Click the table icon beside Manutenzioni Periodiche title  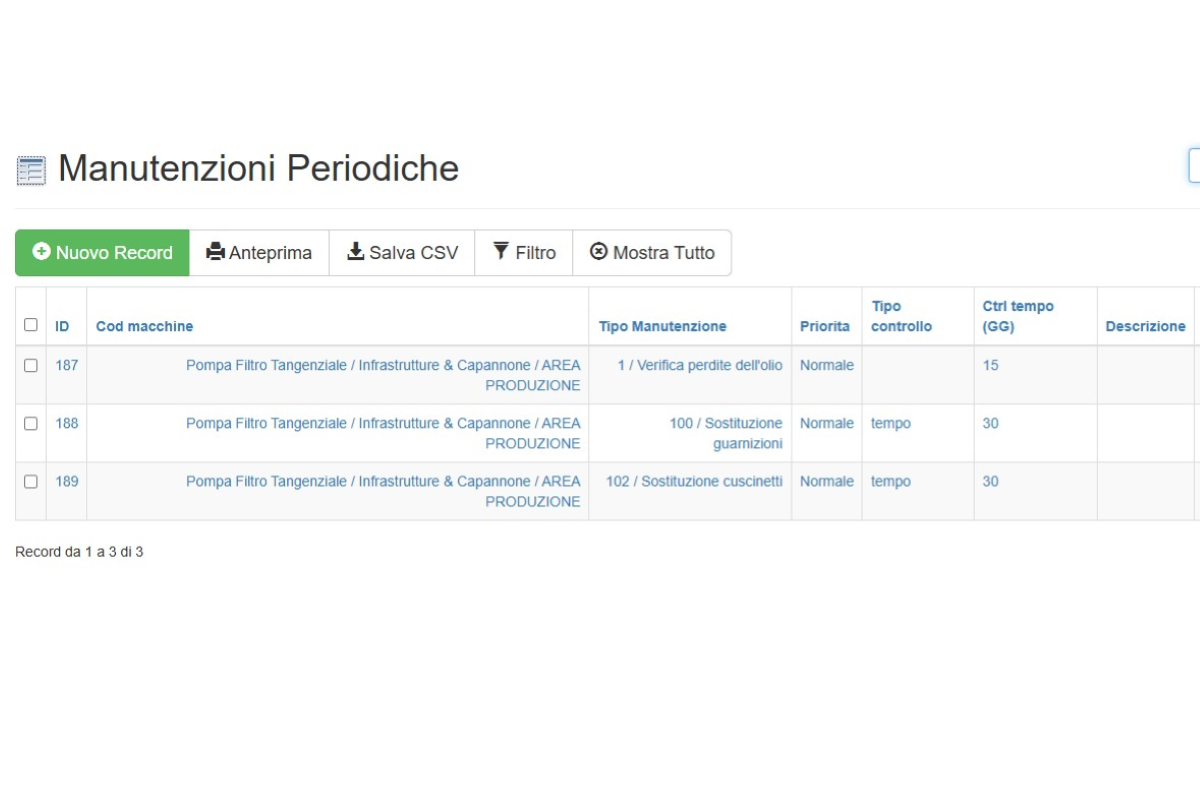[31, 170]
